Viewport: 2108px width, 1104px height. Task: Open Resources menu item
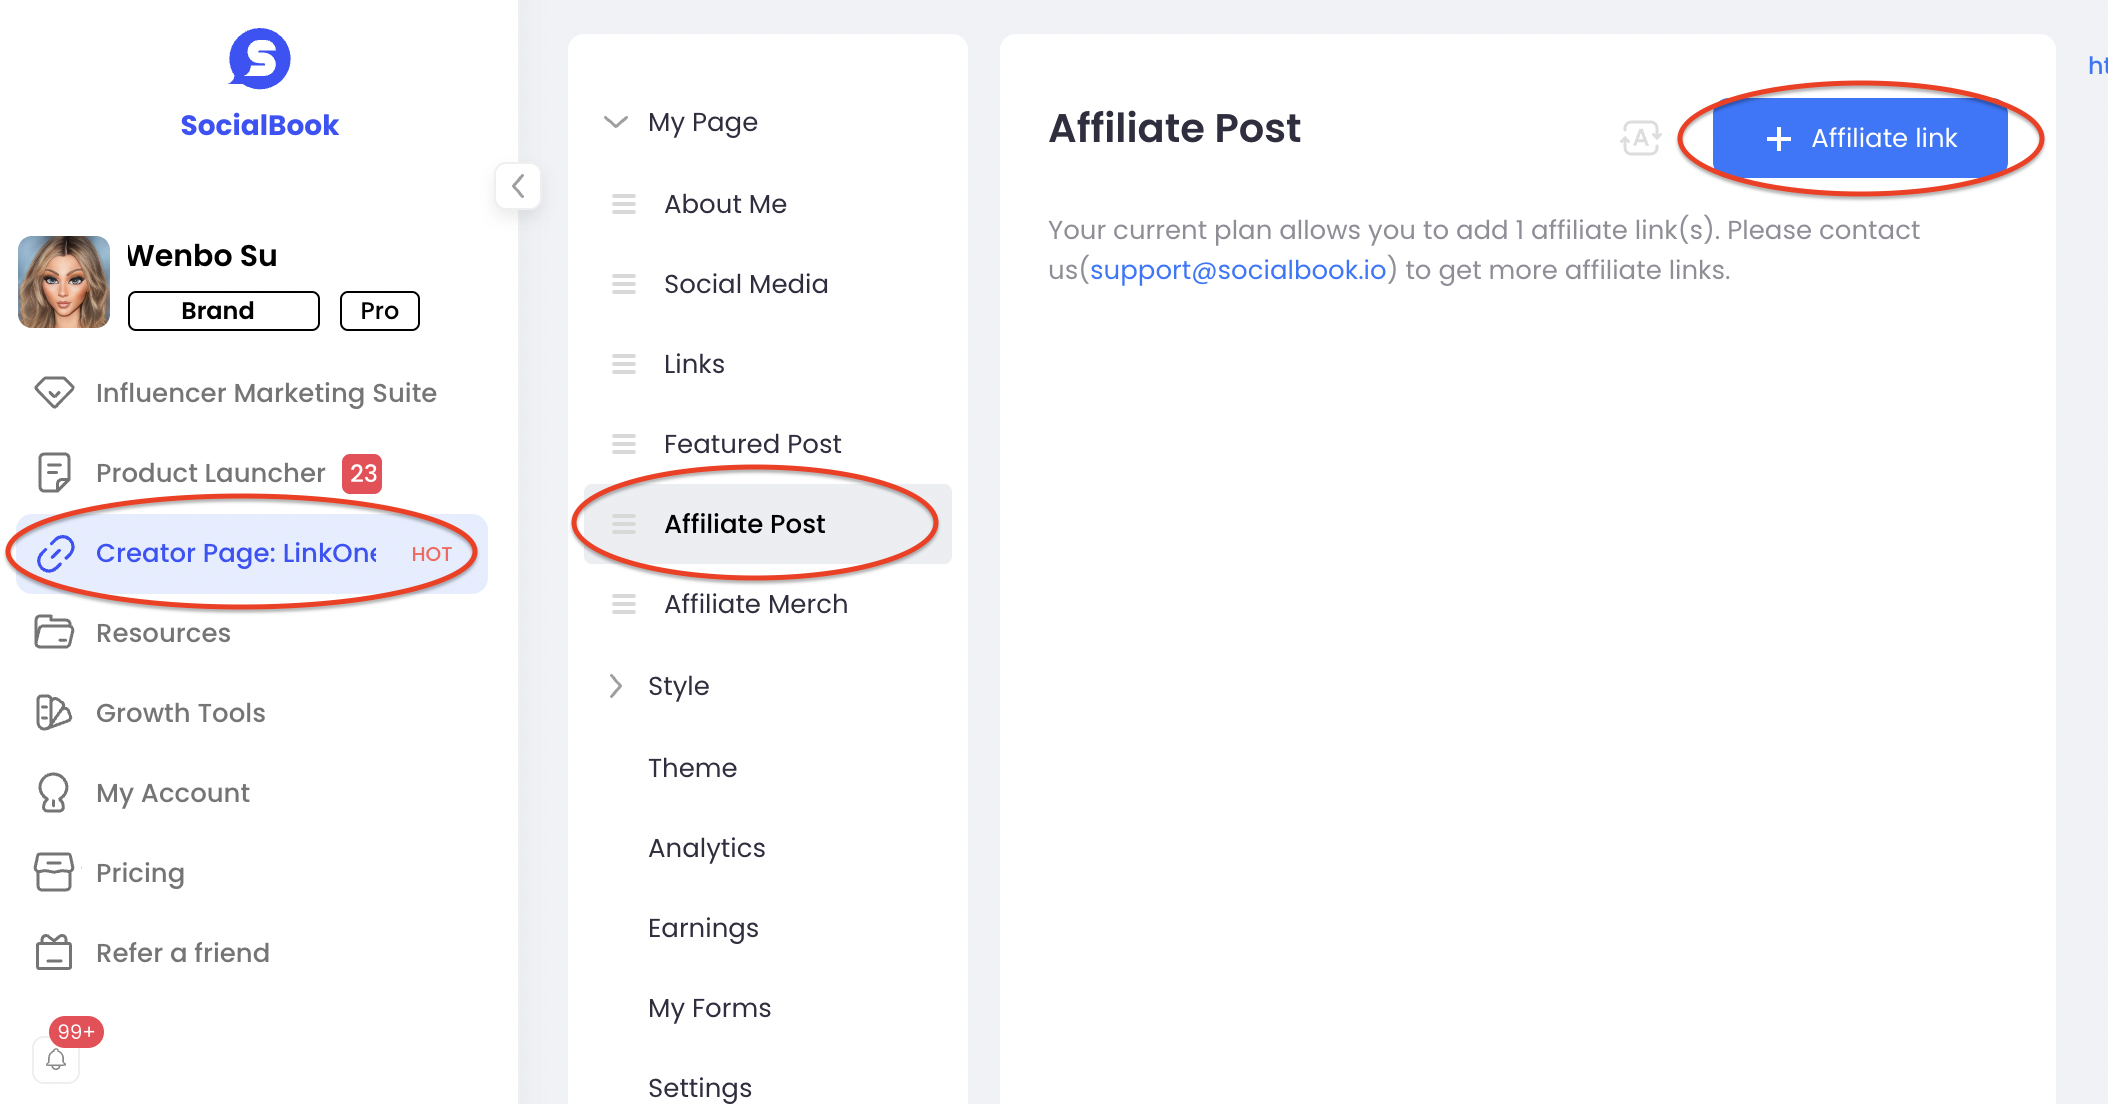coord(252,633)
